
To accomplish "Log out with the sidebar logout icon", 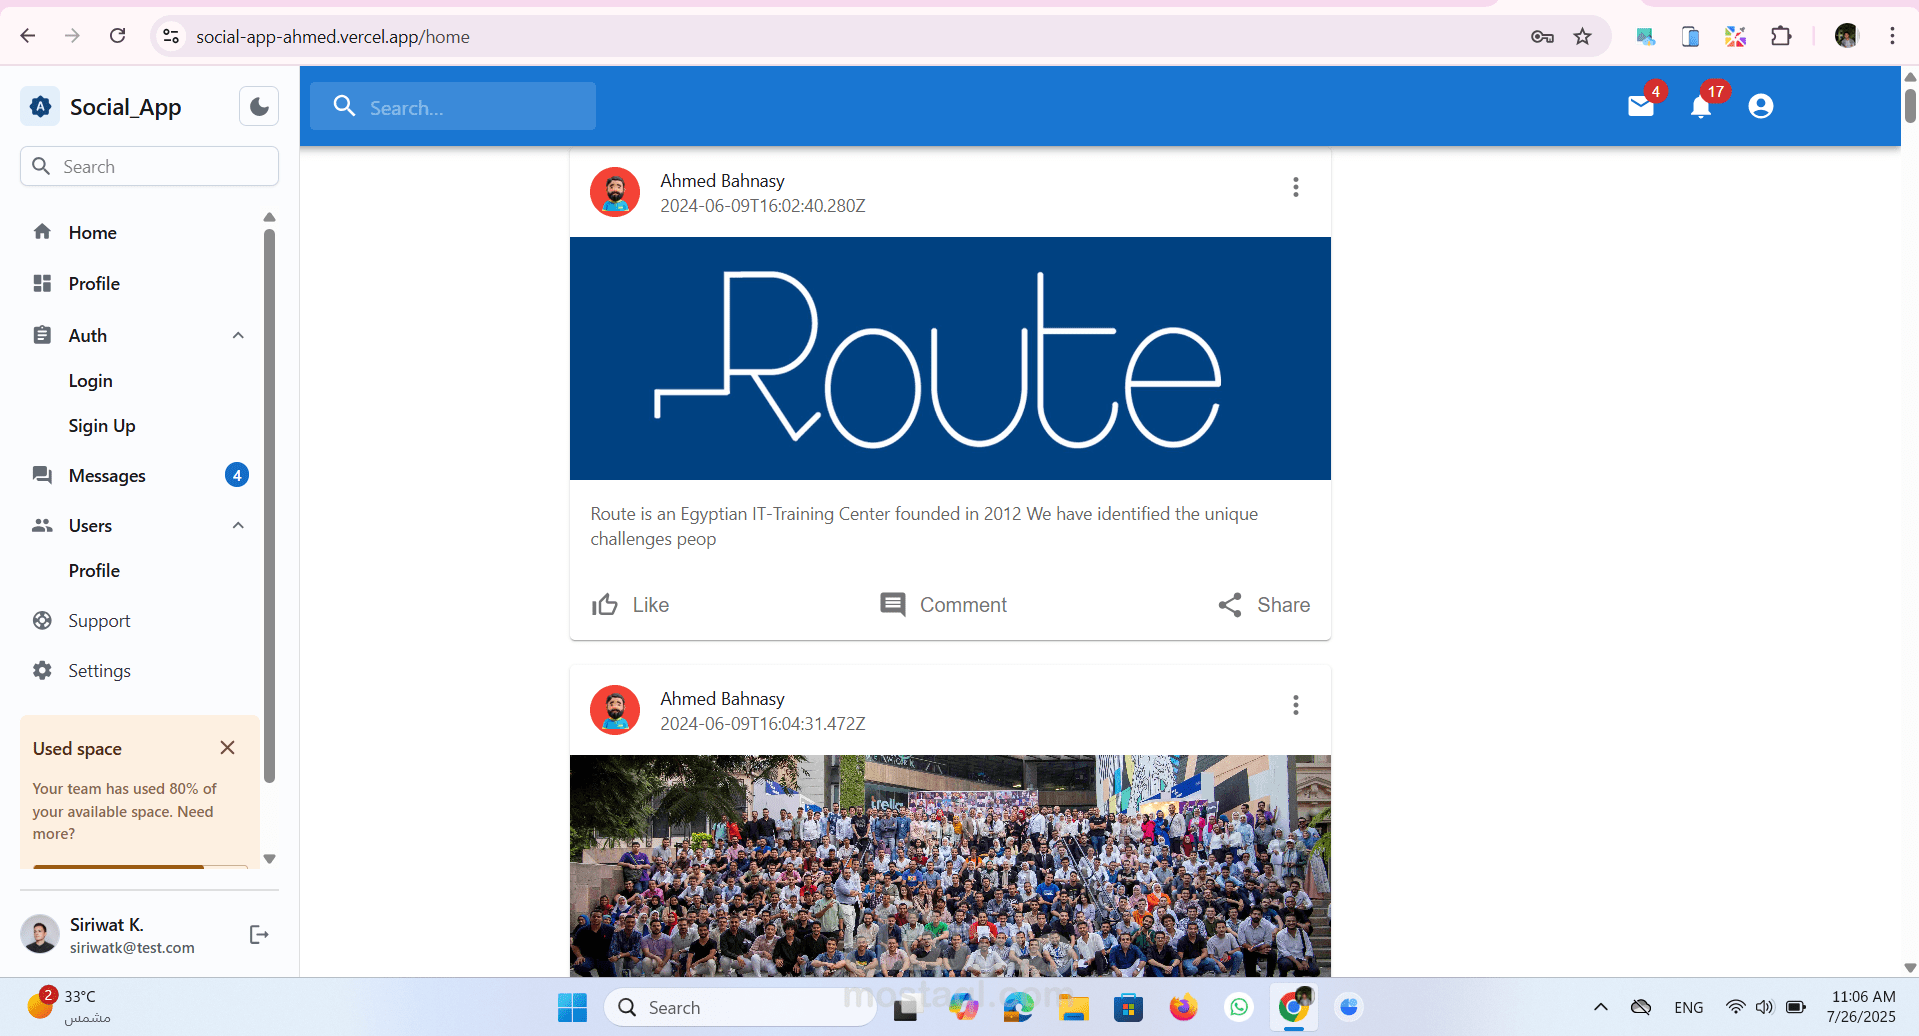I will 259,934.
